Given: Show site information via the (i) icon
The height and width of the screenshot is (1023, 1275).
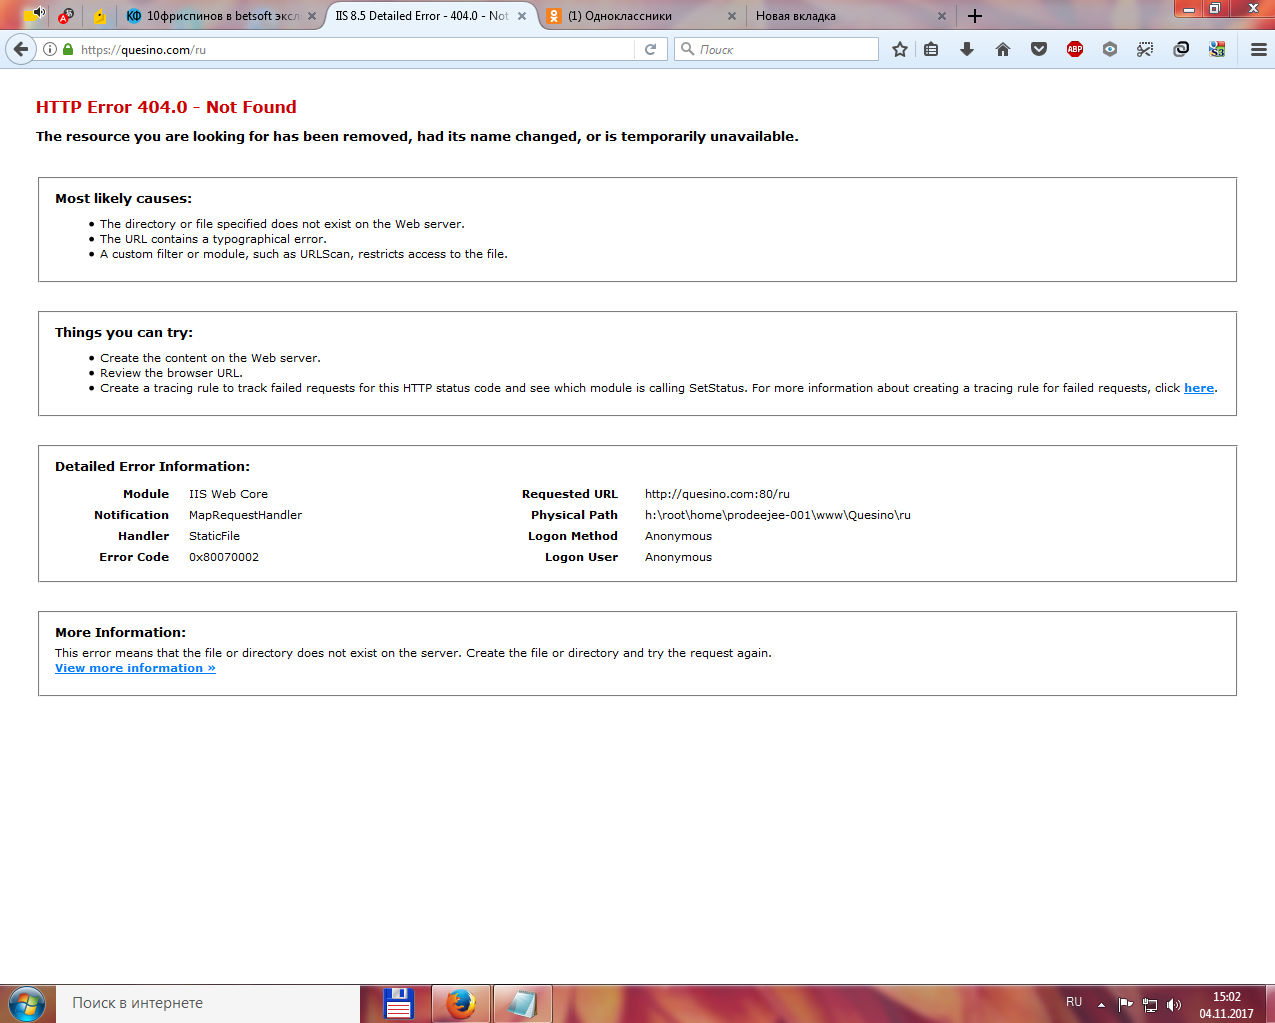Looking at the screenshot, I should (x=50, y=49).
